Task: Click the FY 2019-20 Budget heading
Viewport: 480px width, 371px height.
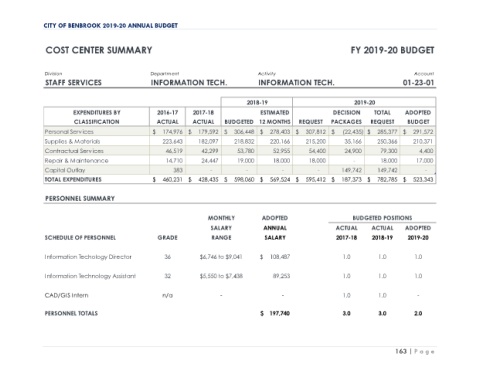Action: 392,50
